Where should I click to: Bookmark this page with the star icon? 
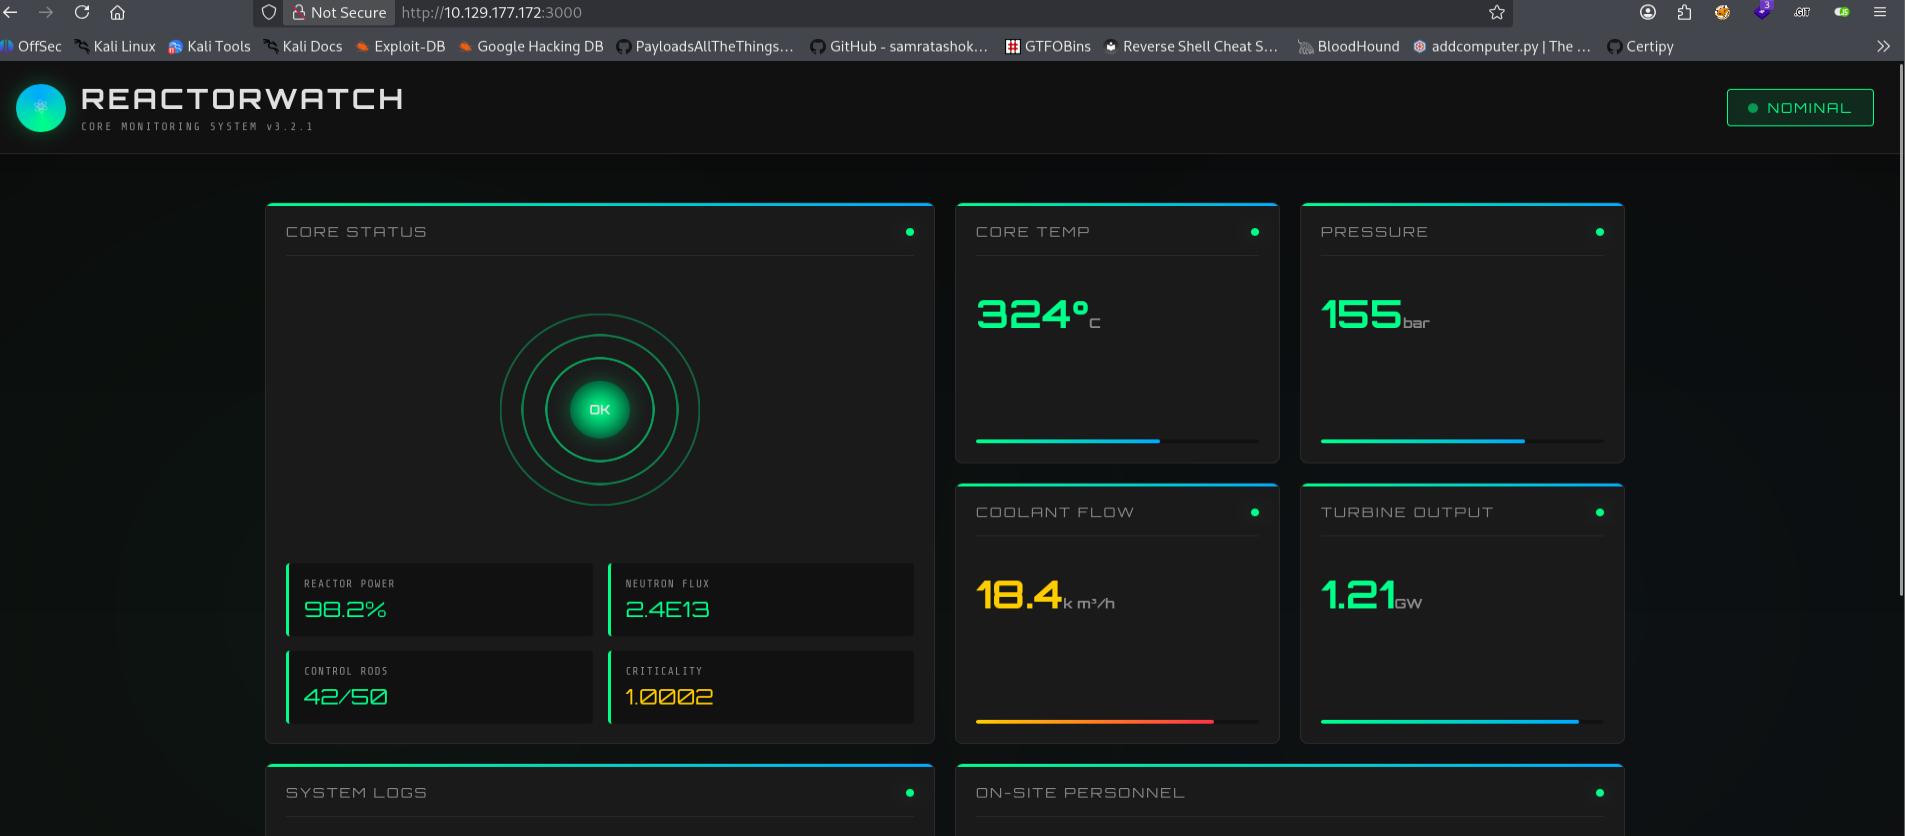click(1496, 12)
